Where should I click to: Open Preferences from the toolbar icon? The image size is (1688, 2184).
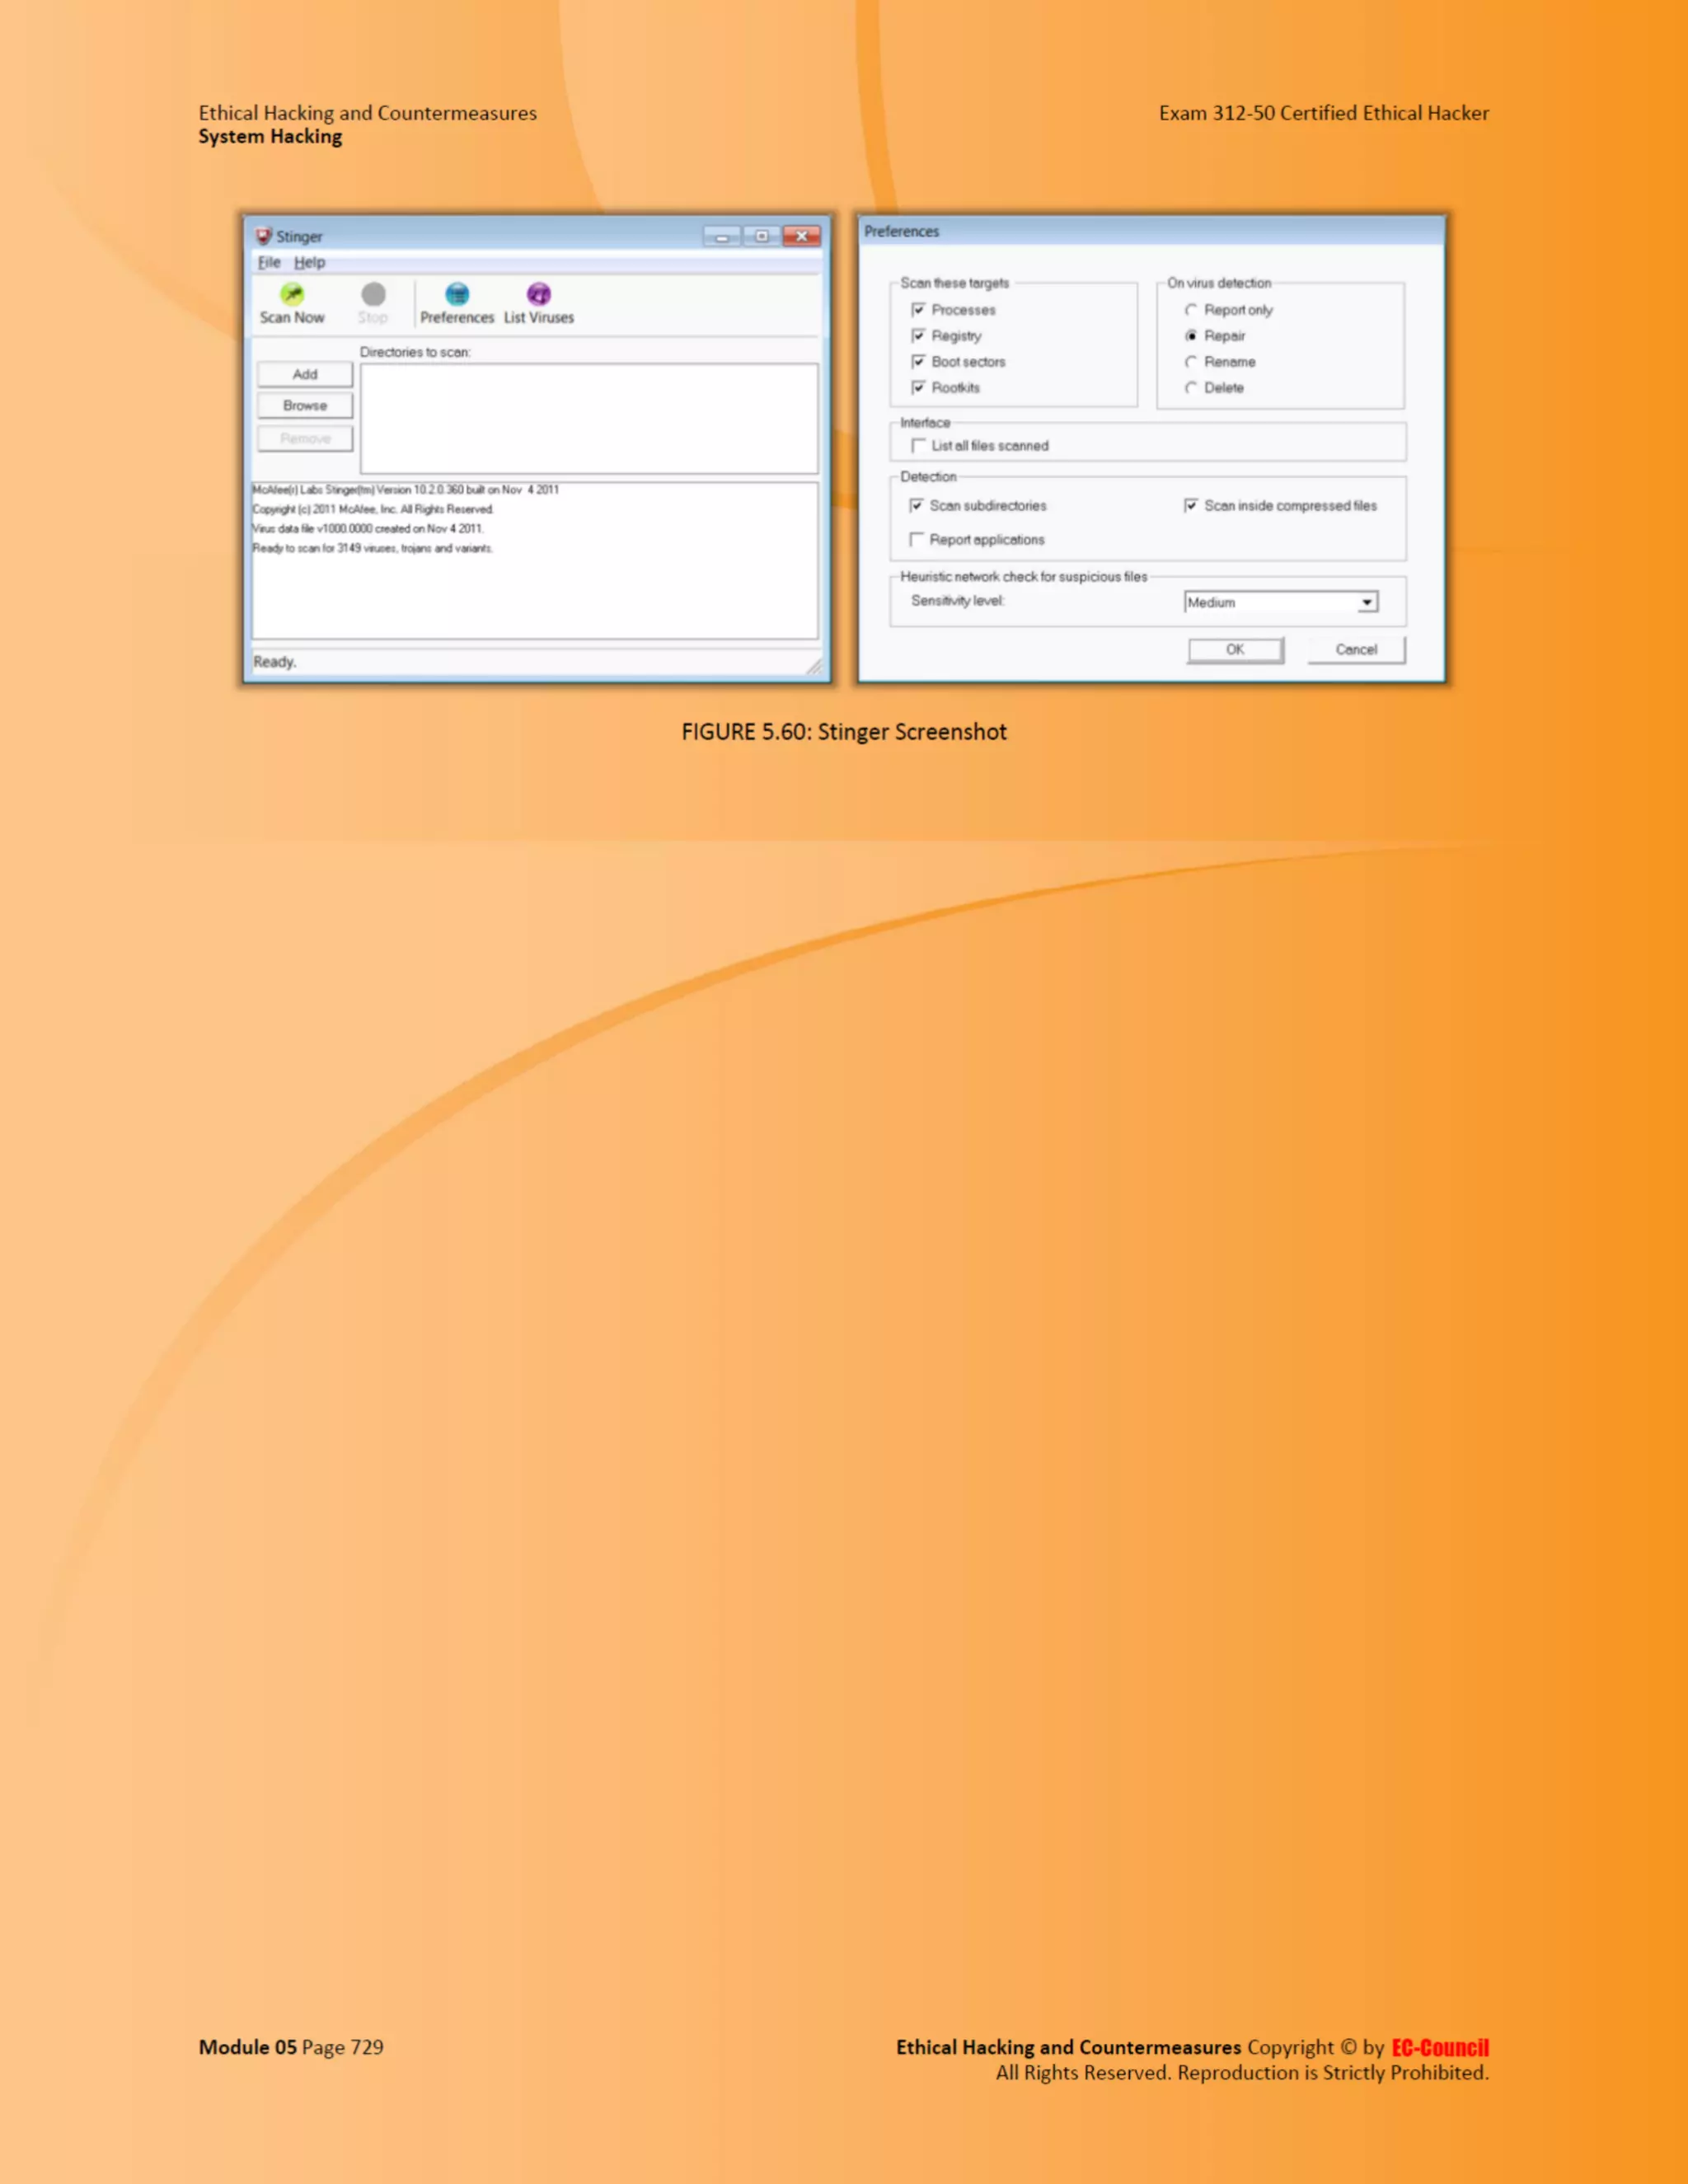pyautogui.click(x=457, y=295)
